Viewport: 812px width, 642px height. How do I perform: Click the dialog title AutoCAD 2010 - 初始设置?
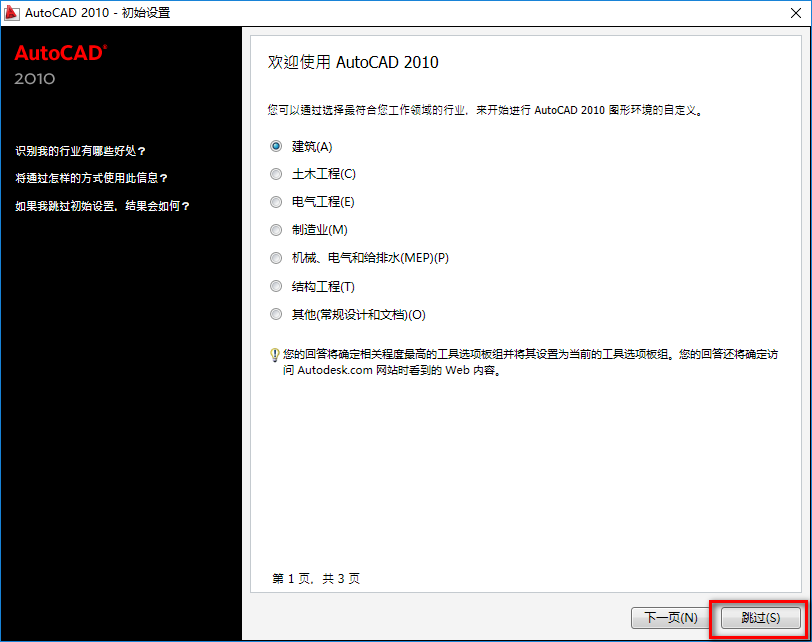(97, 13)
